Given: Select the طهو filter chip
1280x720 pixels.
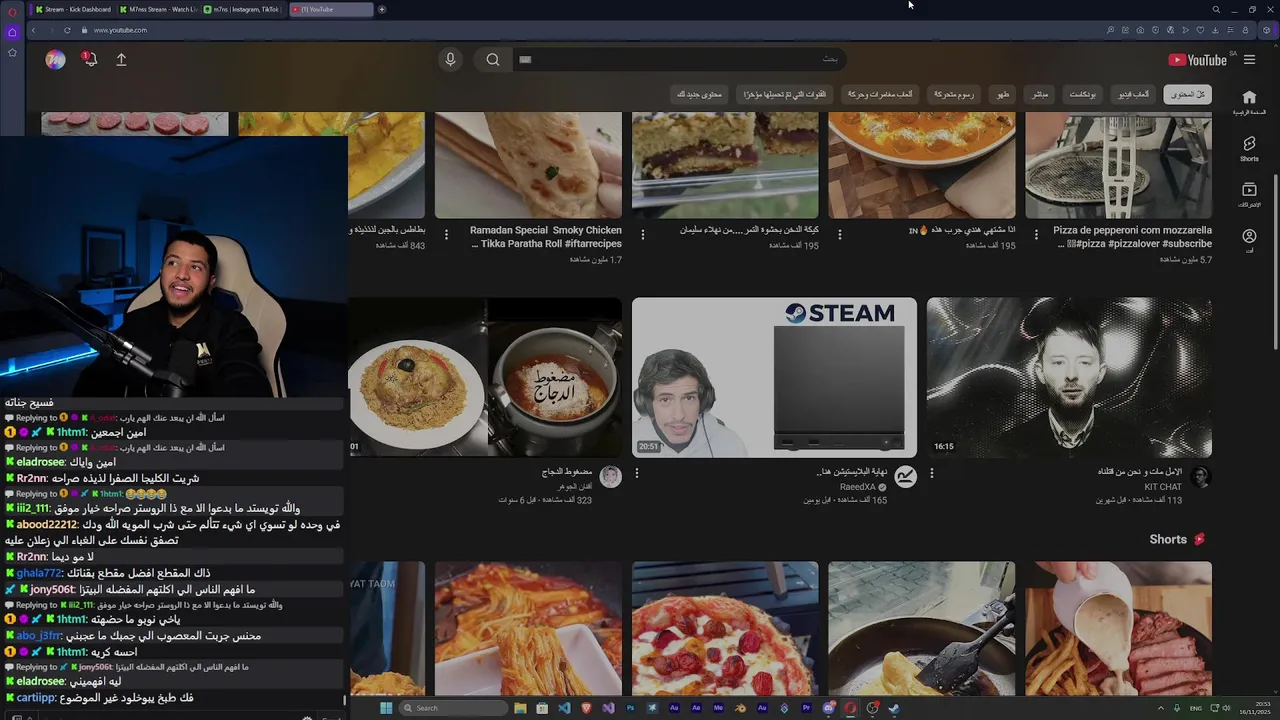Looking at the screenshot, I should [x=1002, y=94].
